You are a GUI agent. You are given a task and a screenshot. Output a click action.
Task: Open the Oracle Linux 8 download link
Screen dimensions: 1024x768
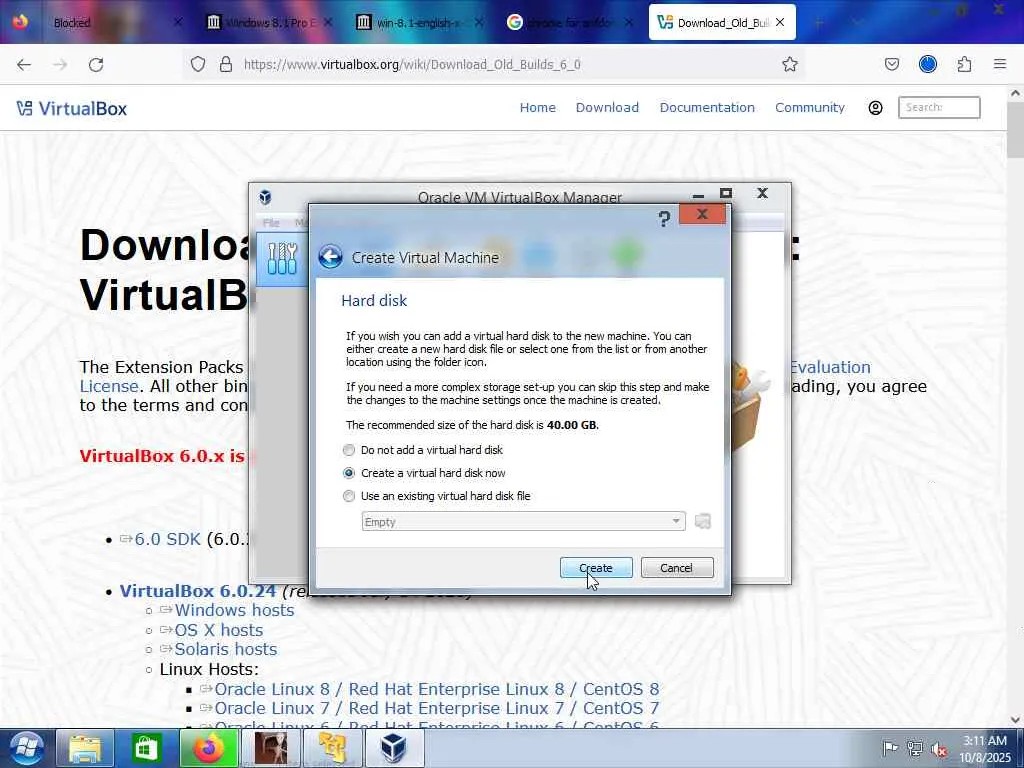[x=436, y=689]
